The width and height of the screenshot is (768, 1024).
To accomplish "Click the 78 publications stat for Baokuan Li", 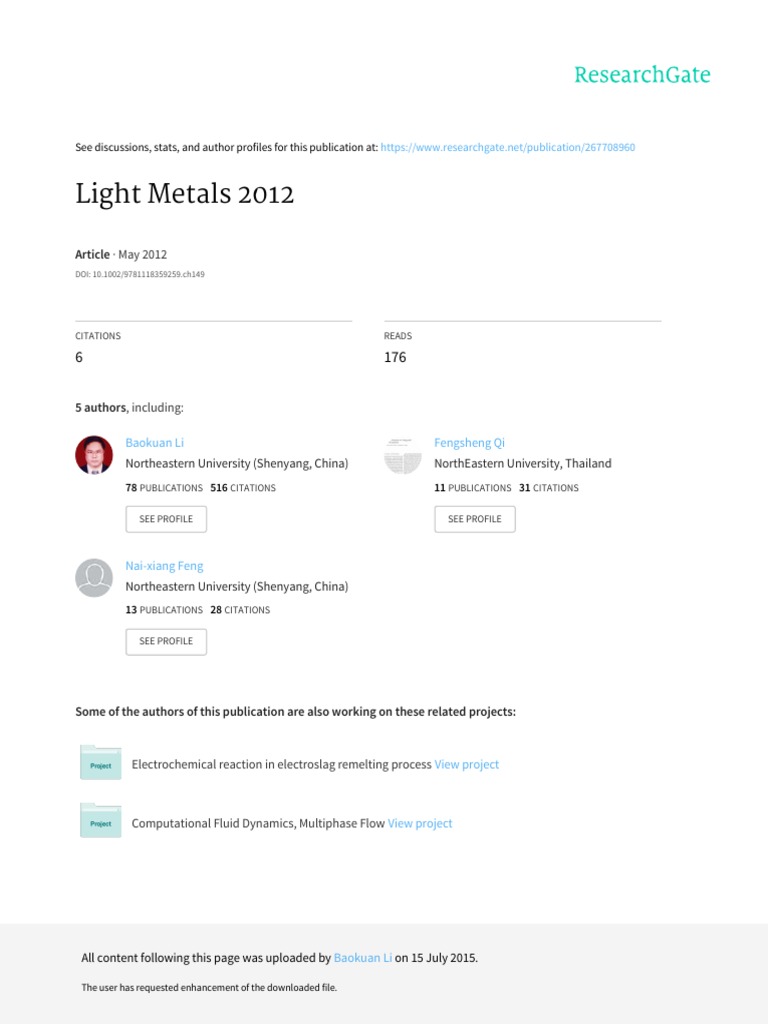I will (x=164, y=488).
